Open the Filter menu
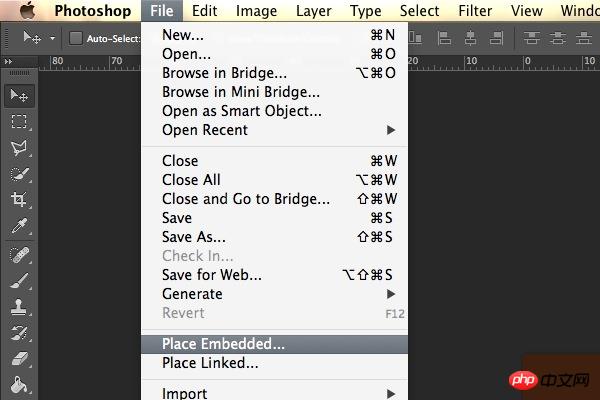This screenshot has height=400, width=600. 475,11
